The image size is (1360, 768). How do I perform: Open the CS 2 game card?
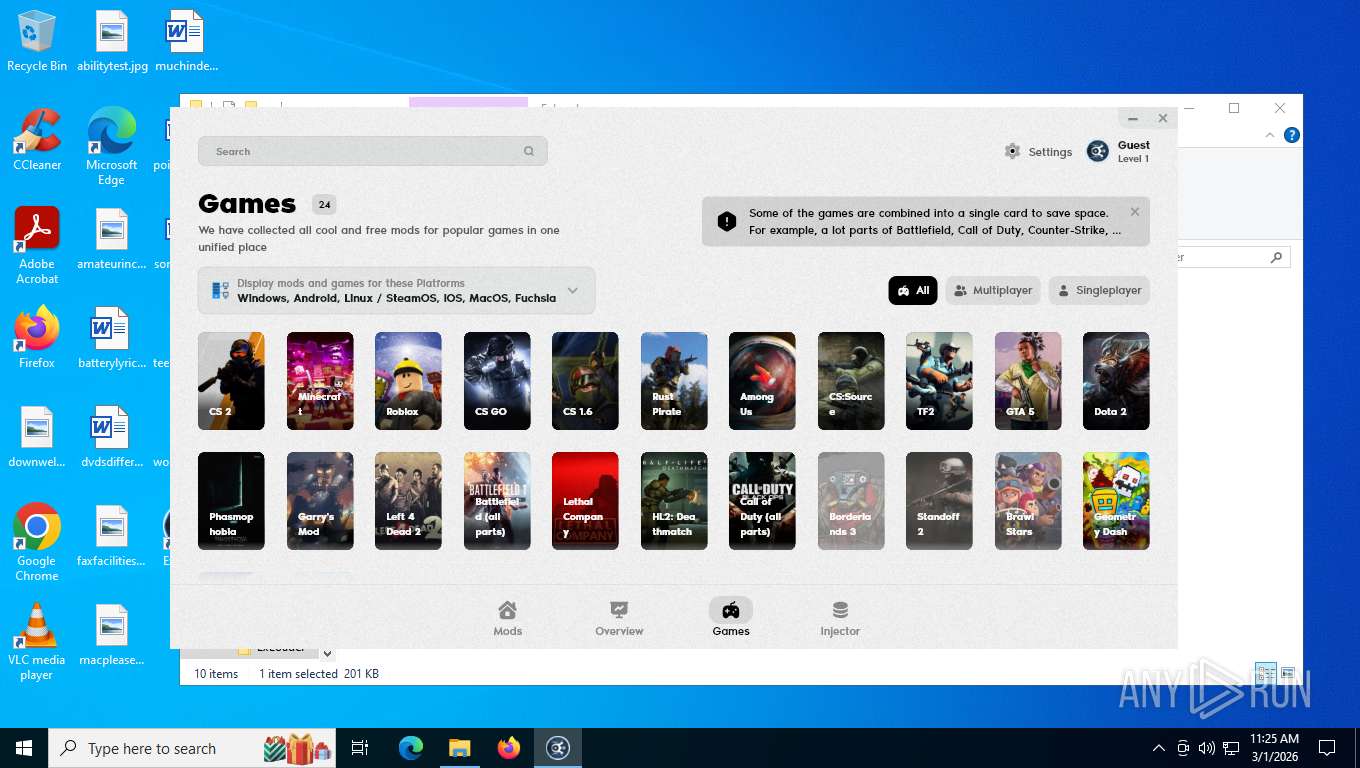click(231, 381)
